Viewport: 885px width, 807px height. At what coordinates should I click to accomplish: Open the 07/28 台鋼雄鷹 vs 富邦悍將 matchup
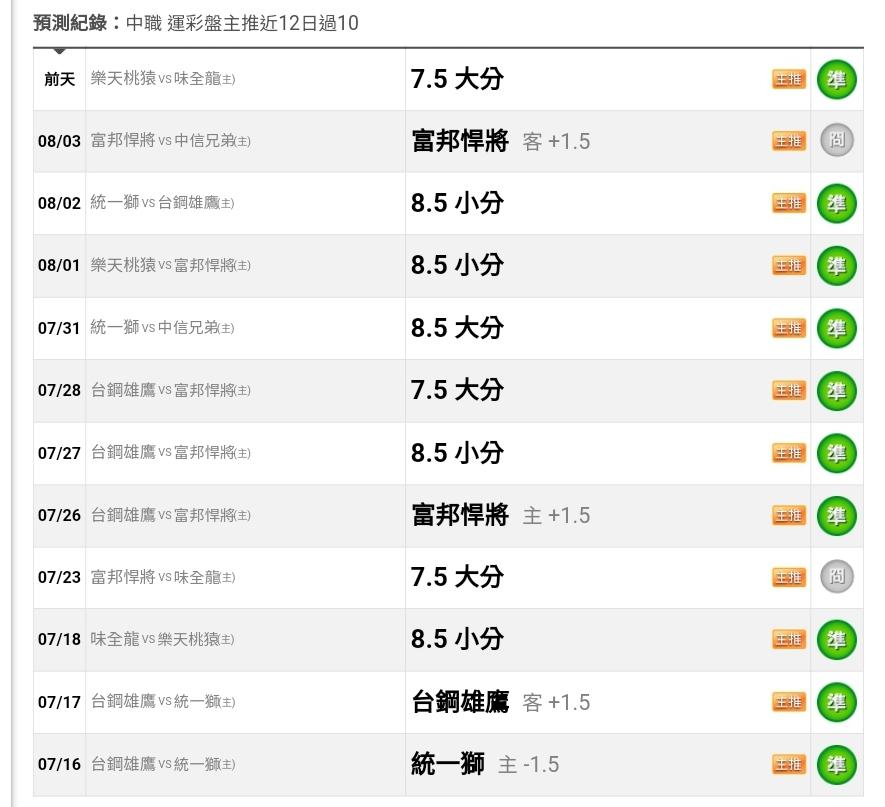(x=171, y=390)
